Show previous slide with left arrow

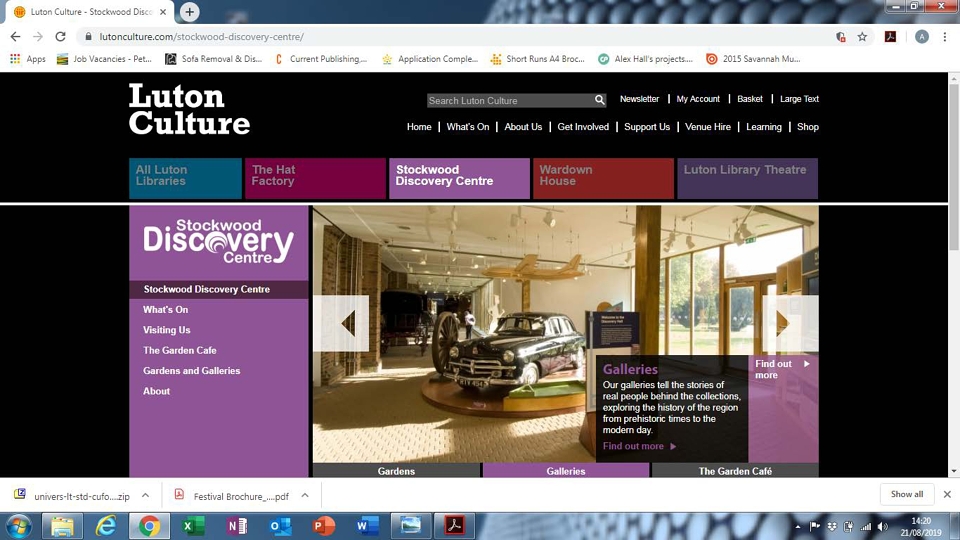[x=341, y=323]
